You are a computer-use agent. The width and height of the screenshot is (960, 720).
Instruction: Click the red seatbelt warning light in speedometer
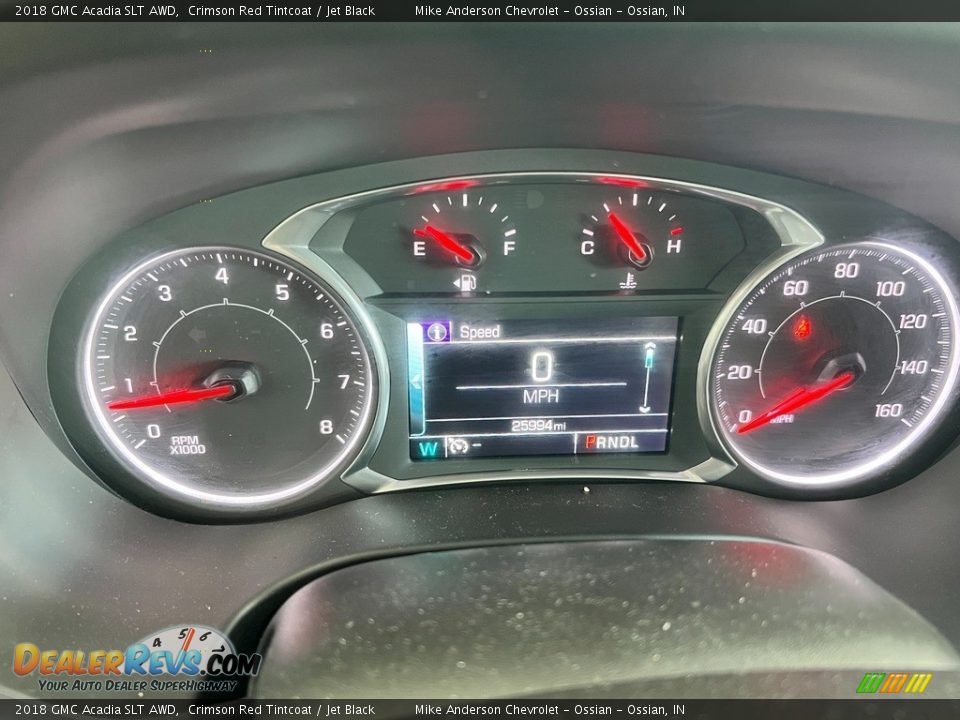802,328
